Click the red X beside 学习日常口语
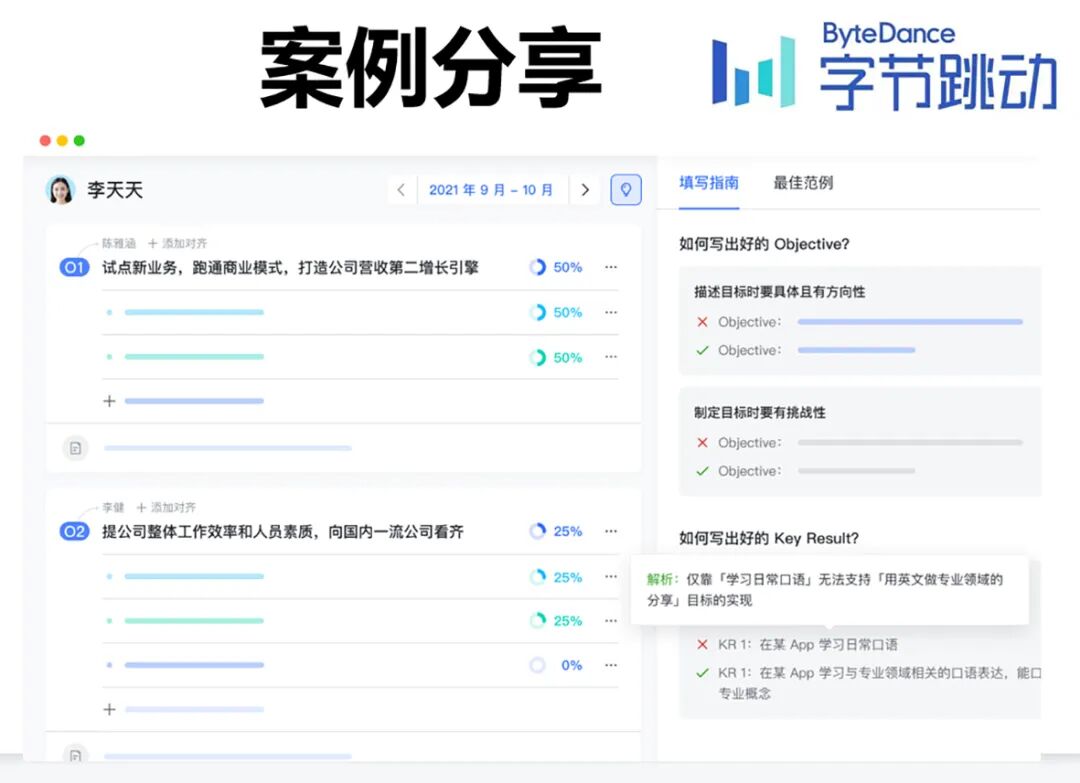Screen dimensions: 1080x783 click(x=703, y=645)
